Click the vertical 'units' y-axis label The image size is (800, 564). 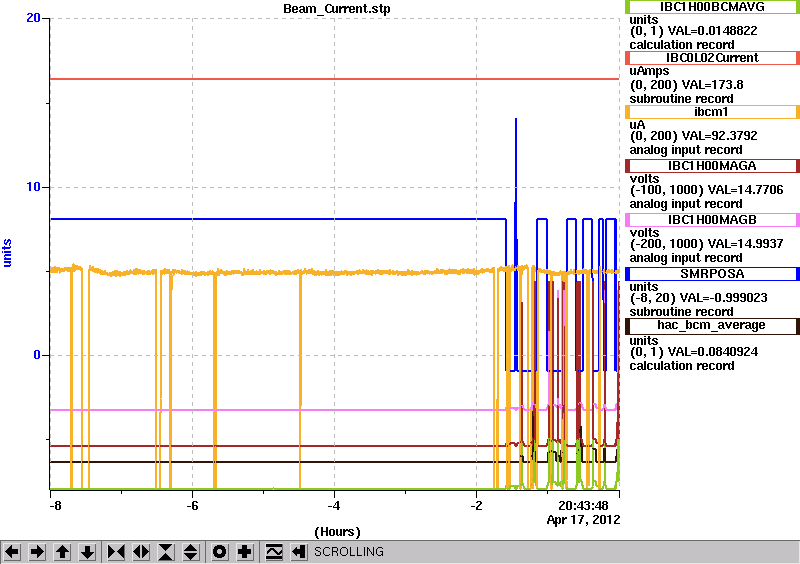pos(7,253)
